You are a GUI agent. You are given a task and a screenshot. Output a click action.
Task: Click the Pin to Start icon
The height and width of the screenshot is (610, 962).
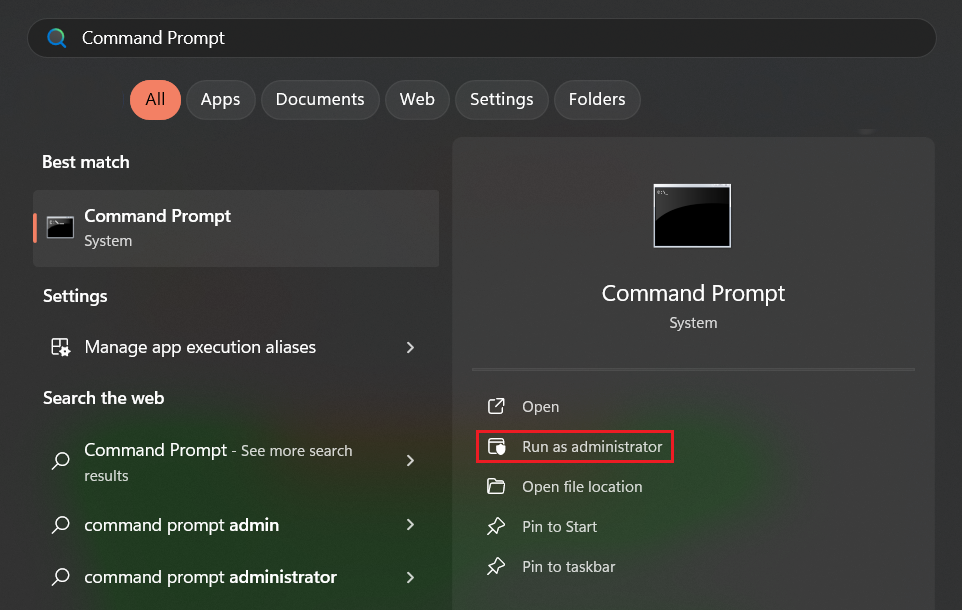point(496,527)
